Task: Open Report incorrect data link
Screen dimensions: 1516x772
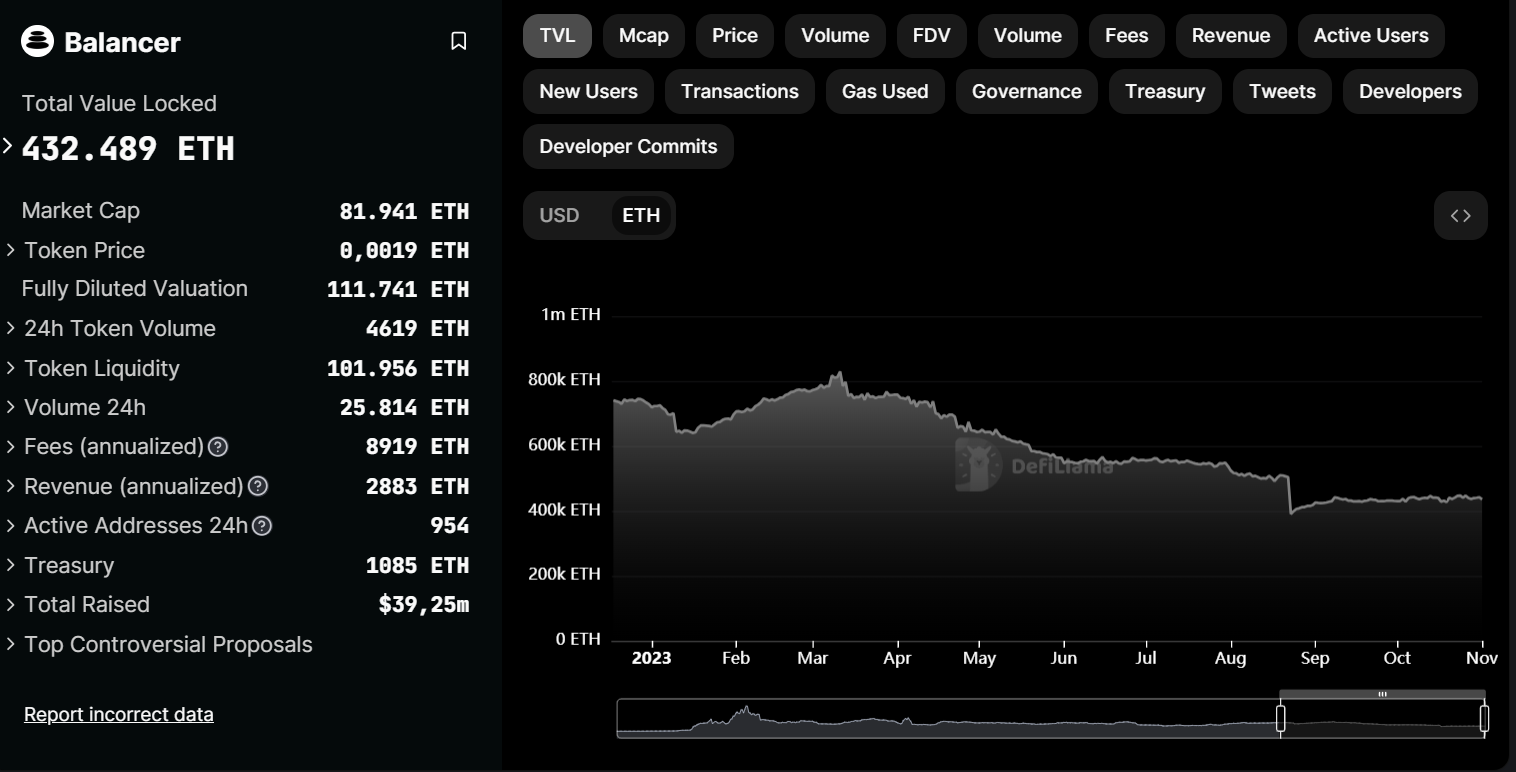Action: point(119,714)
